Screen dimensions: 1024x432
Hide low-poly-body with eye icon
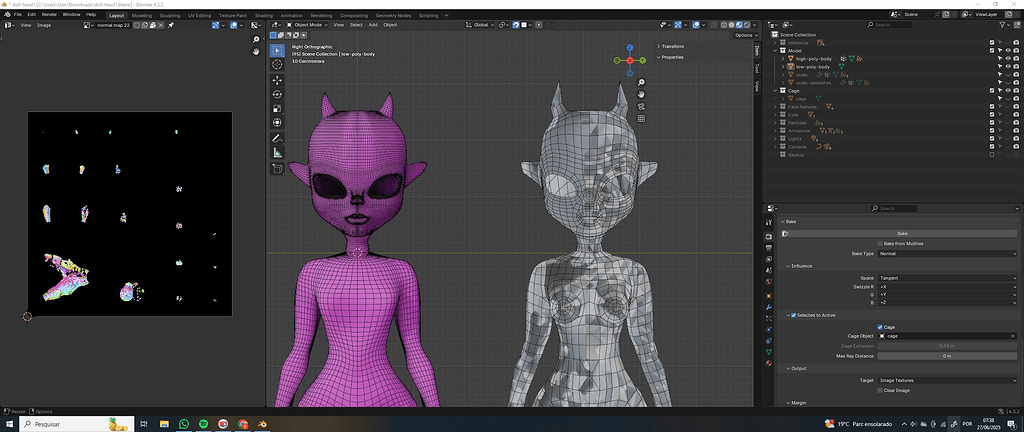click(1008, 67)
